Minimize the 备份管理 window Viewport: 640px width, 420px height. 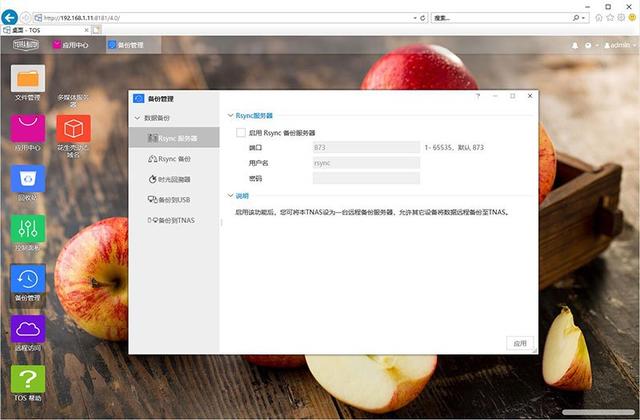tap(495, 96)
